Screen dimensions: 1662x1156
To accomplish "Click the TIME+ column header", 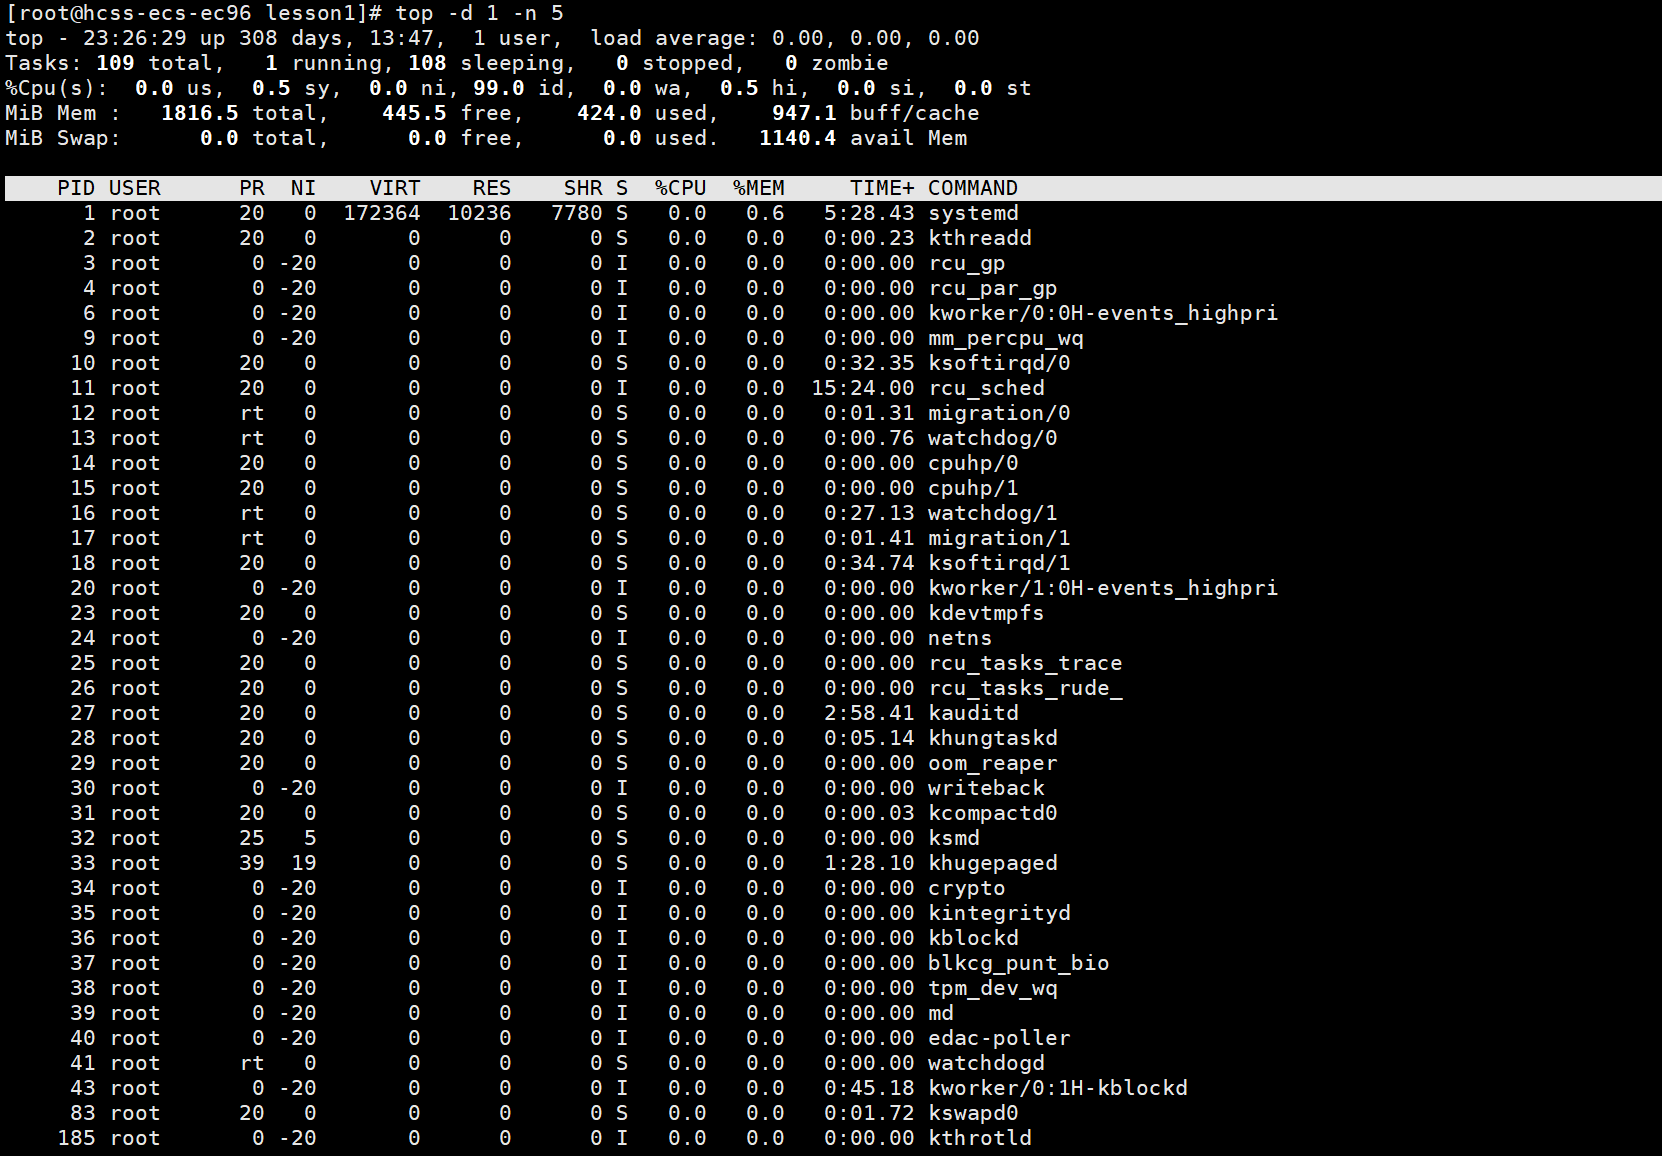I will [882, 188].
